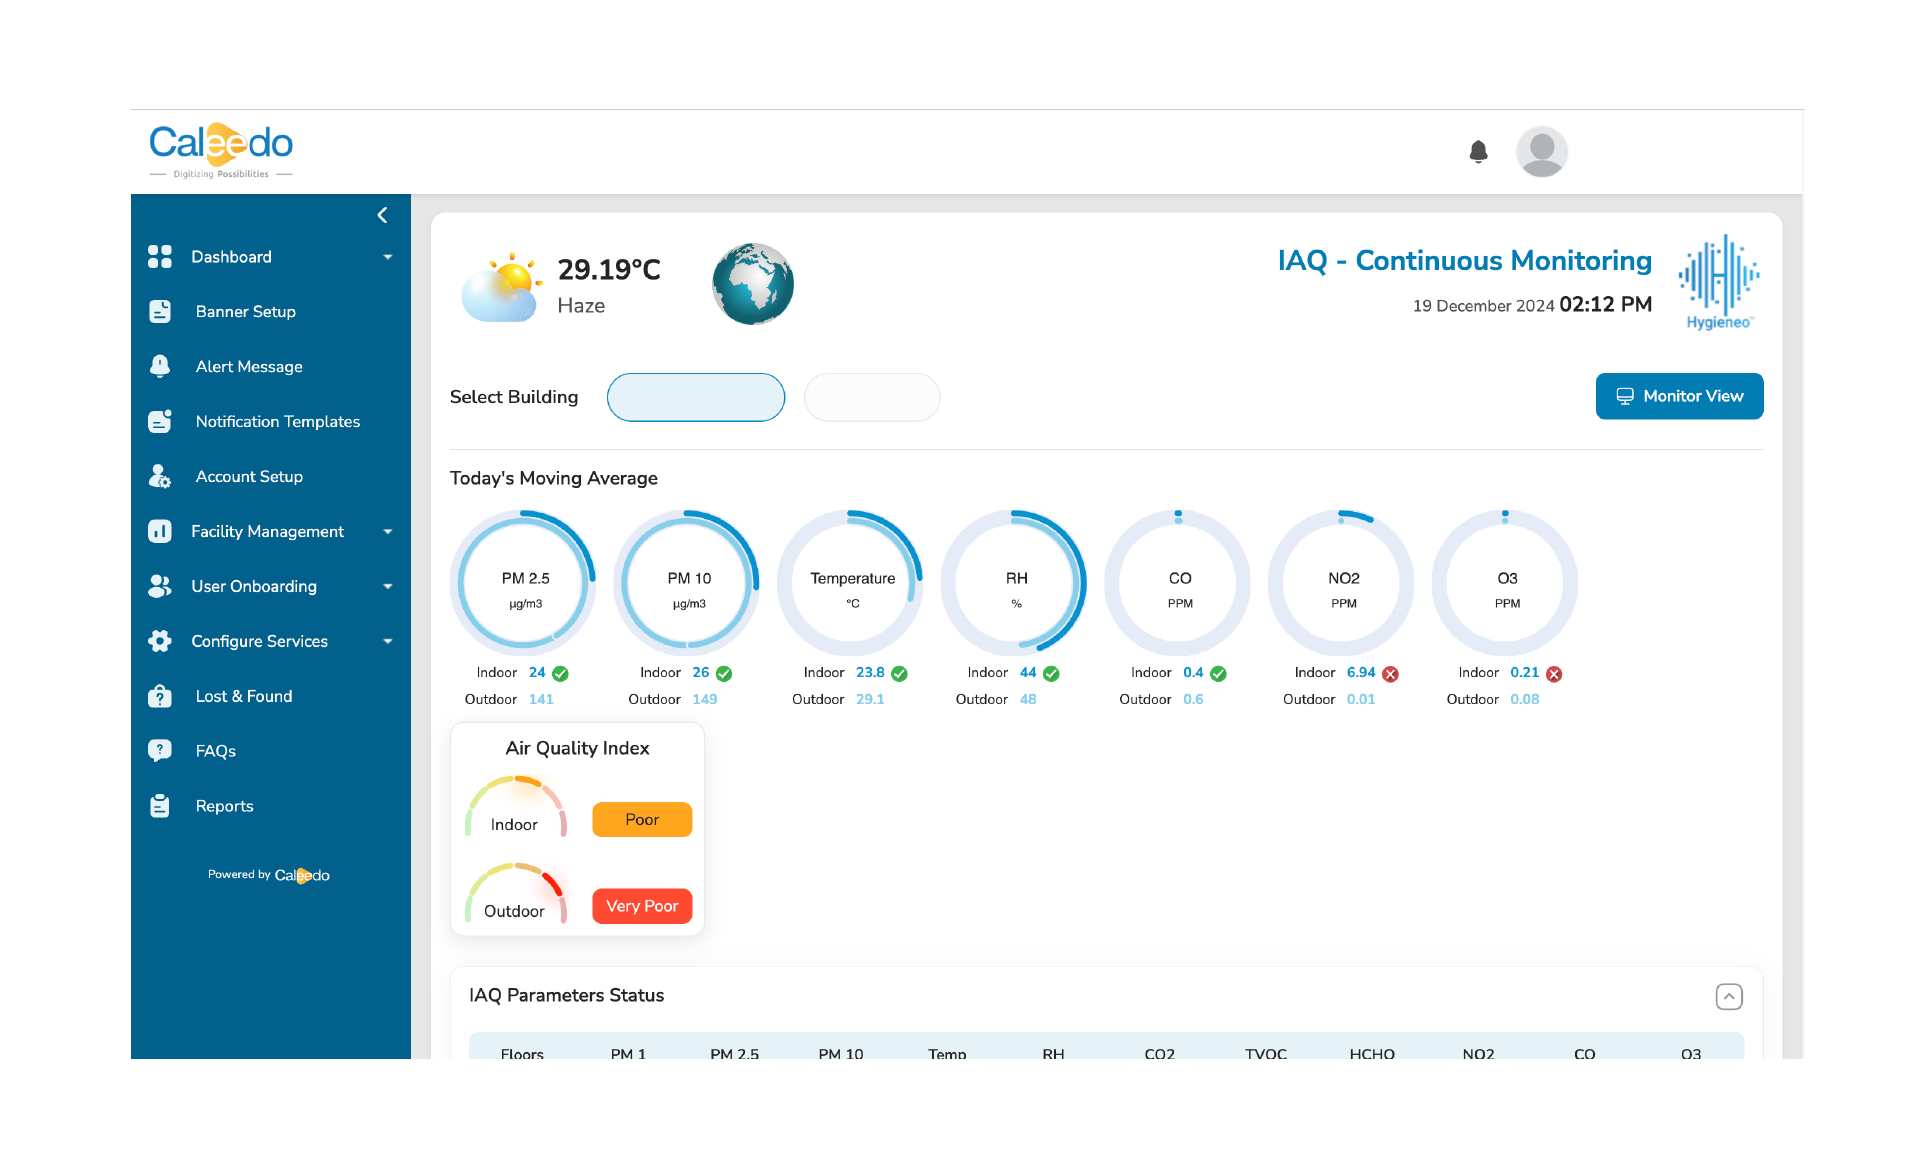Viewport: 1905px width, 1159px height.
Task: Select the second white building pill
Action: pos(872,397)
